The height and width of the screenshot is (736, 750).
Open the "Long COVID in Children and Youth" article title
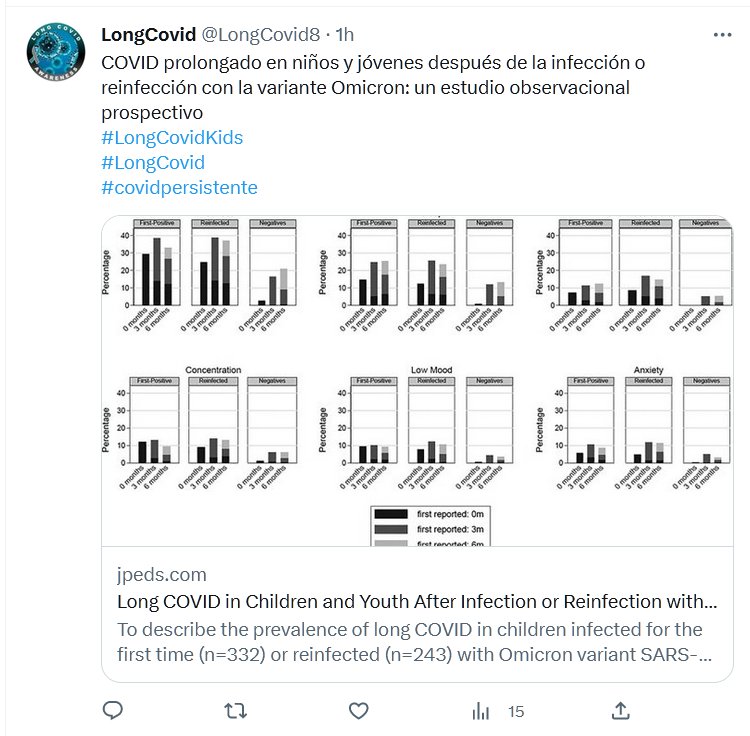[x=417, y=602]
